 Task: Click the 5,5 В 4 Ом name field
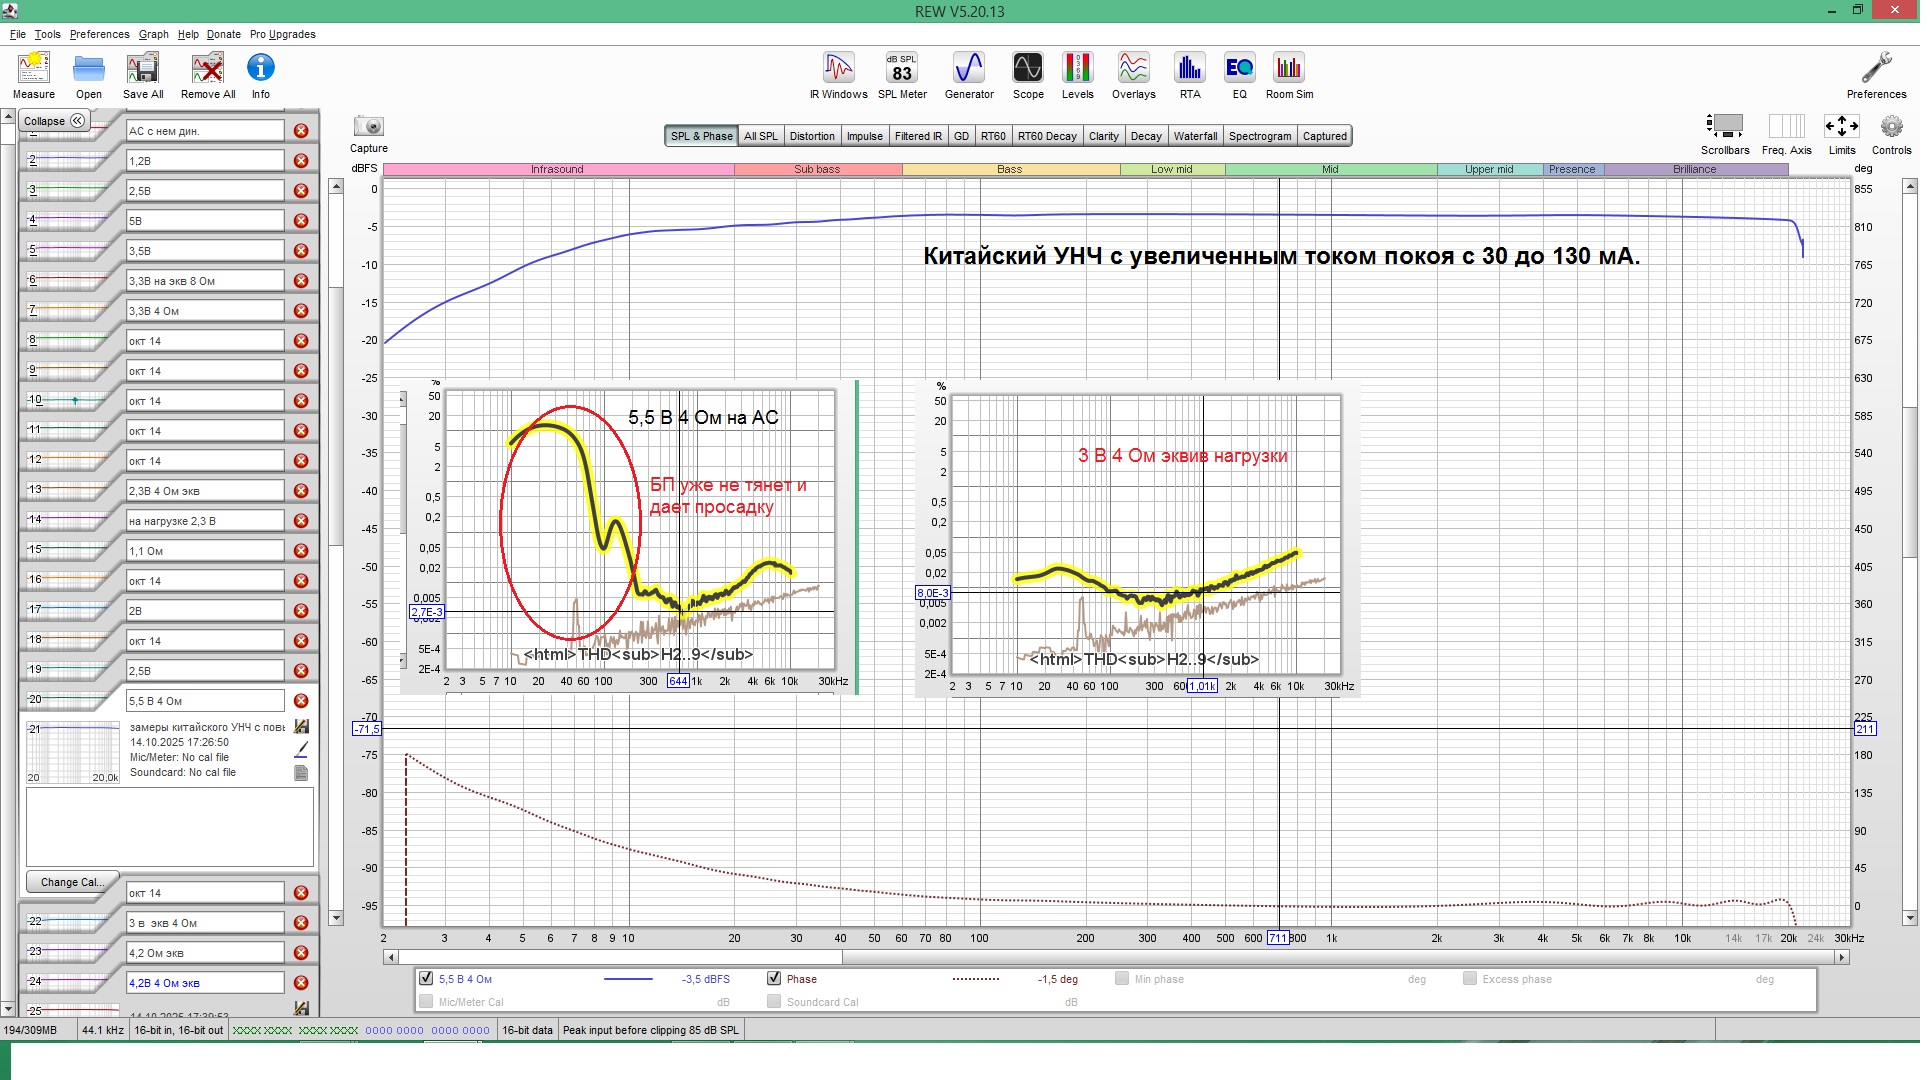(x=205, y=701)
